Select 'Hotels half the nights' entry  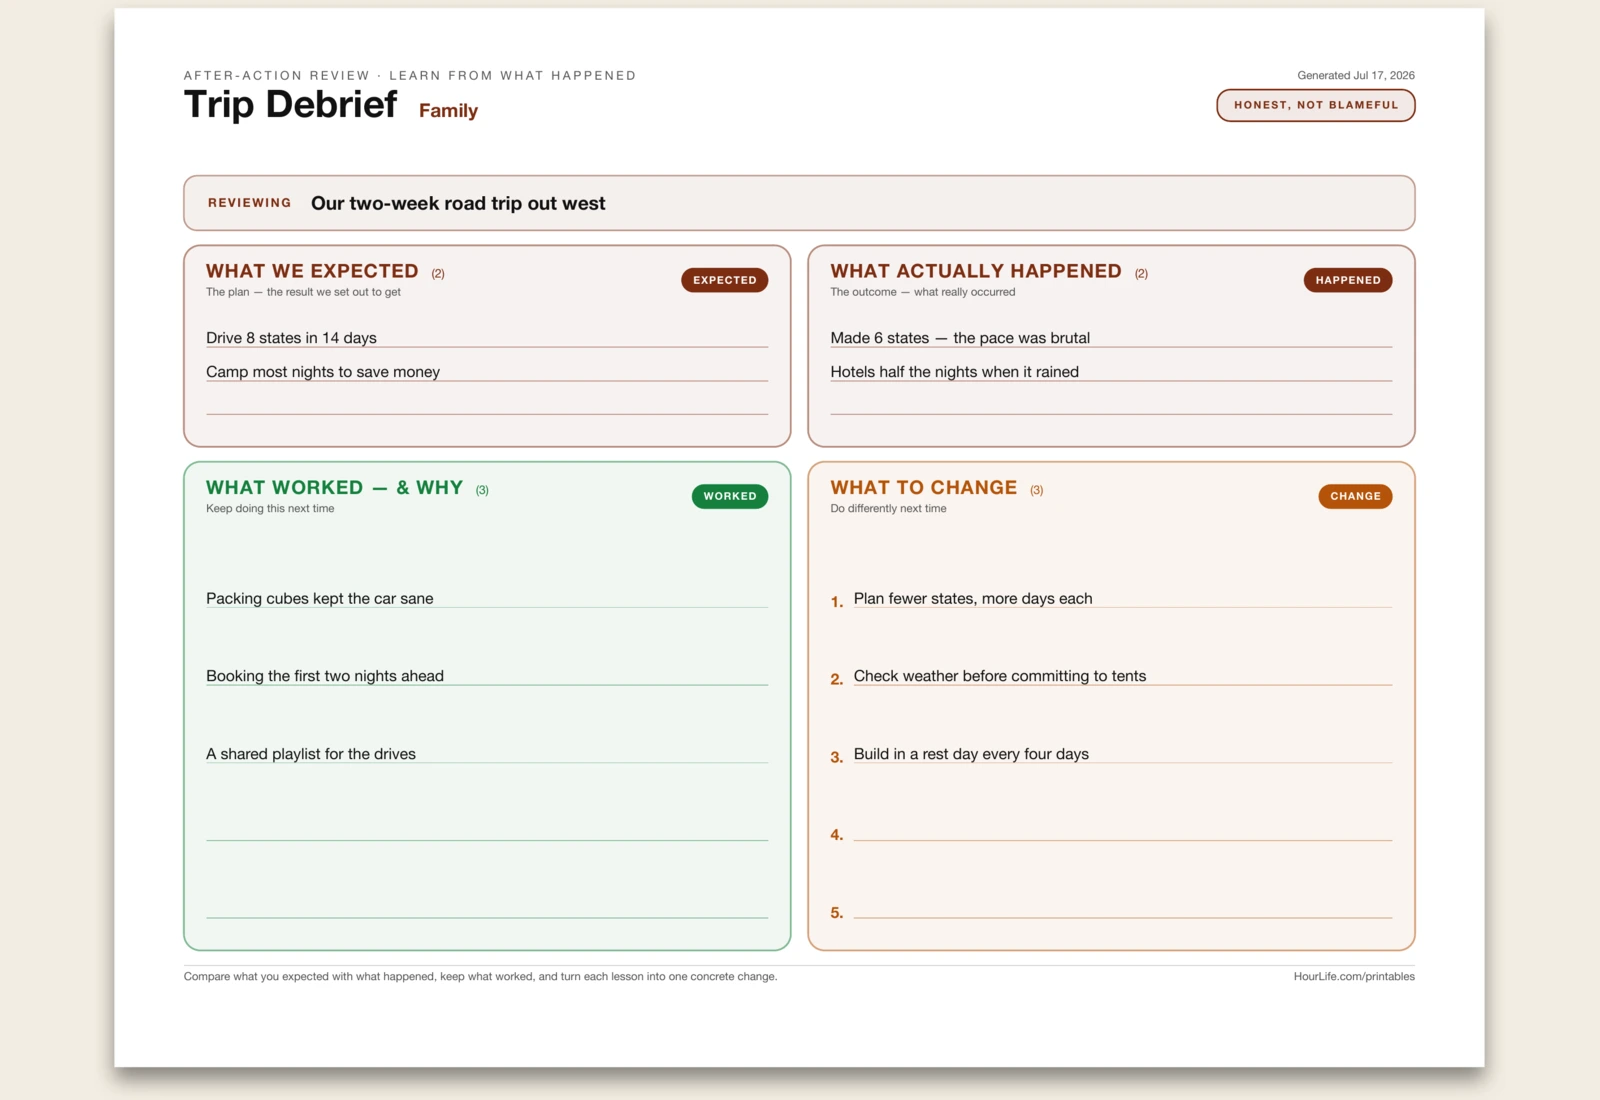click(x=1111, y=372)
